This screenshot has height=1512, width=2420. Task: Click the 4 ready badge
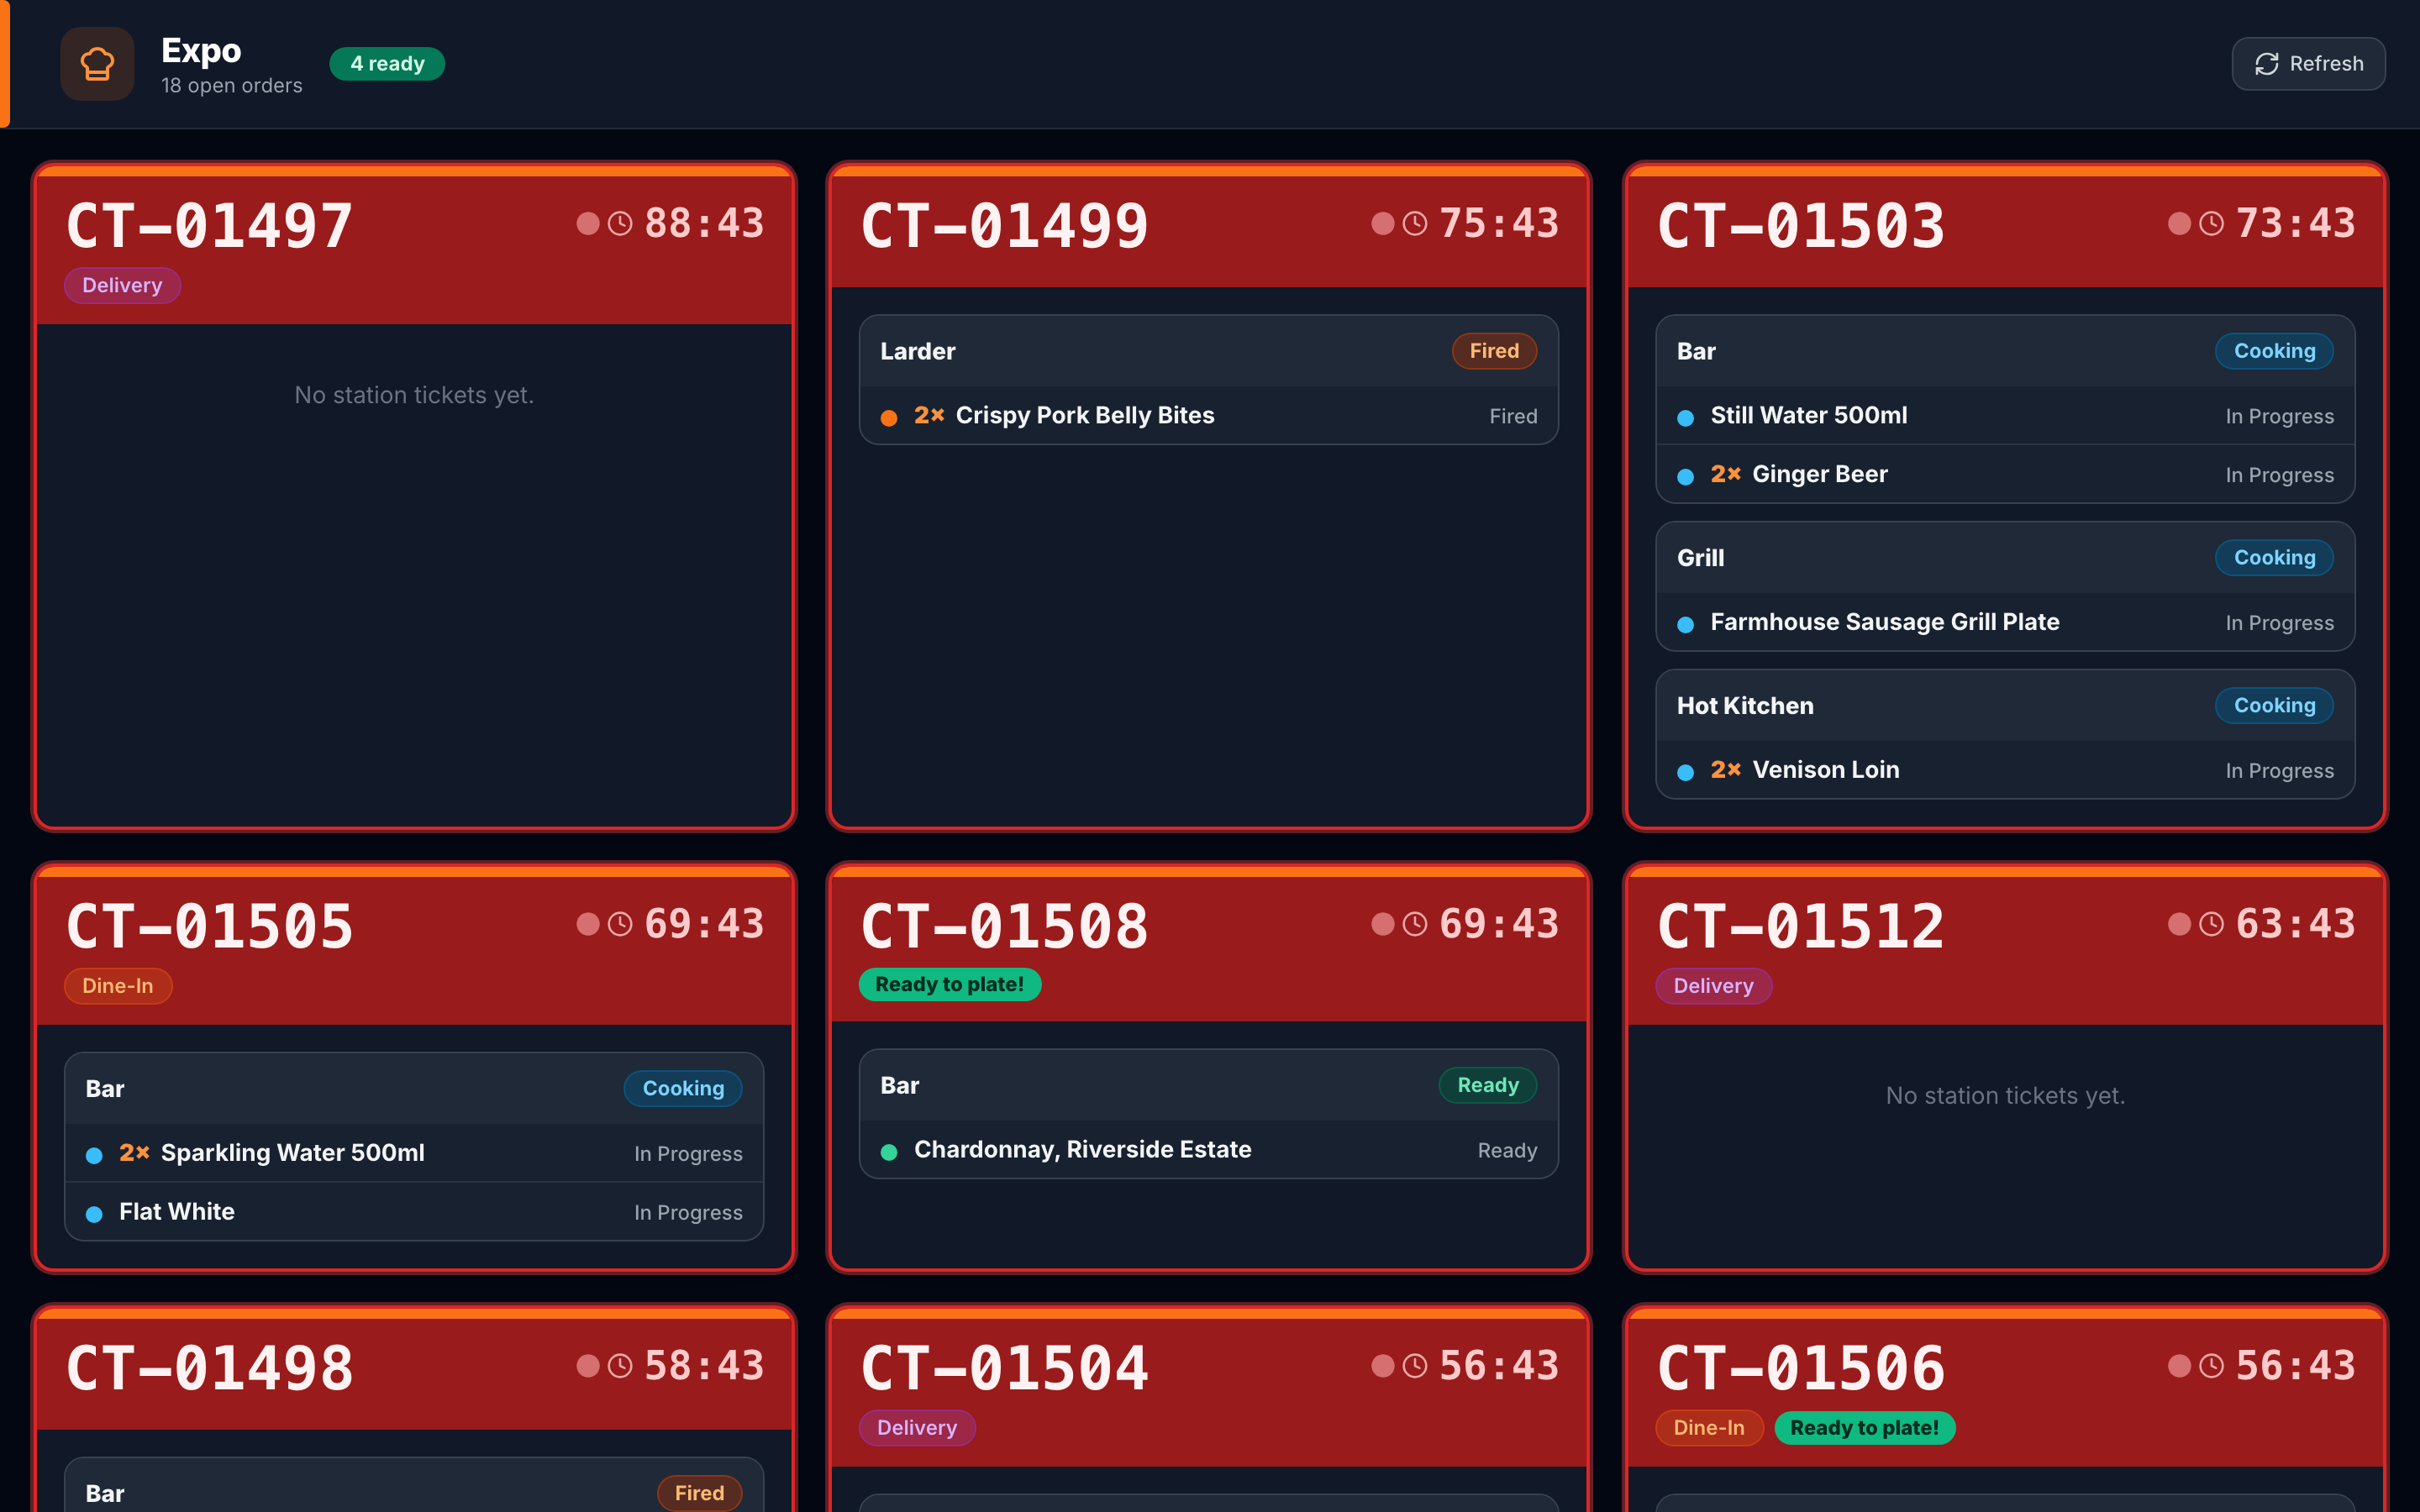[x=387, y=64]
